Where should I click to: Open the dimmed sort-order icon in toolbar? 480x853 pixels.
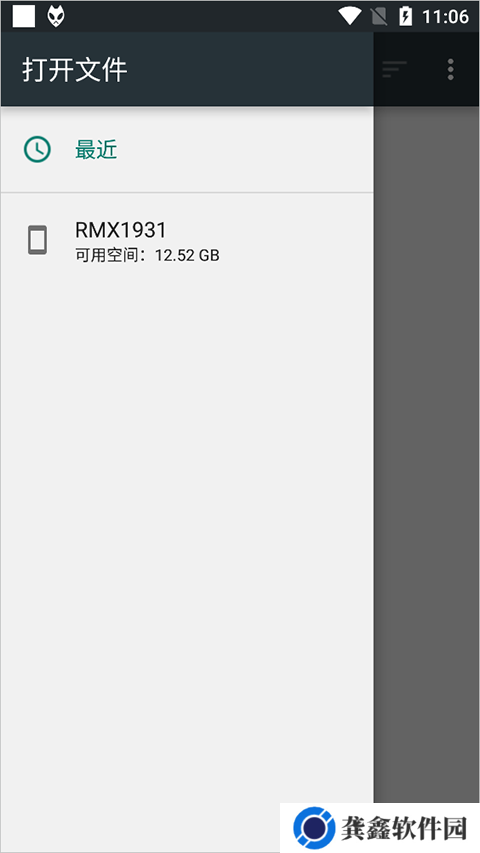point(394,69)
